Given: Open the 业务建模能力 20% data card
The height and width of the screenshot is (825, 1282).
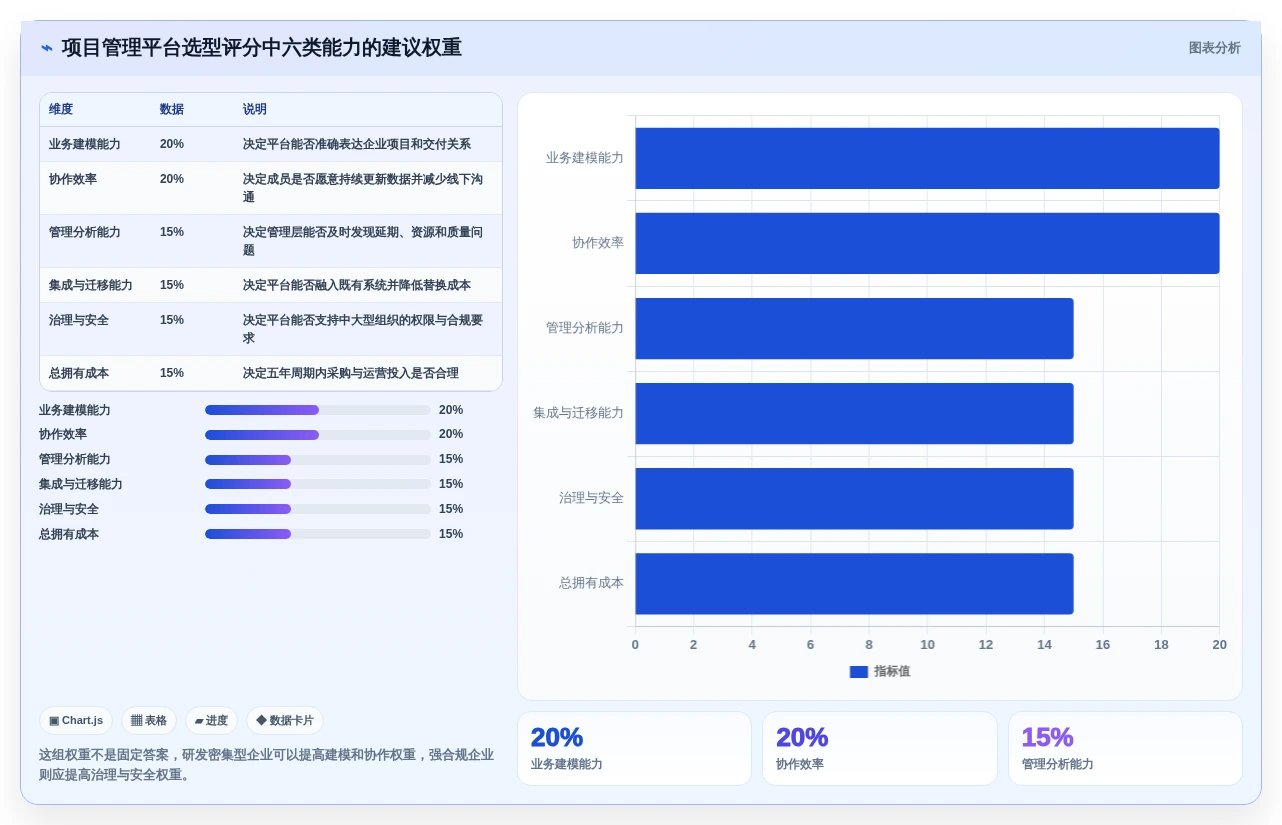Looking at the screenshot, I should 634,748.
